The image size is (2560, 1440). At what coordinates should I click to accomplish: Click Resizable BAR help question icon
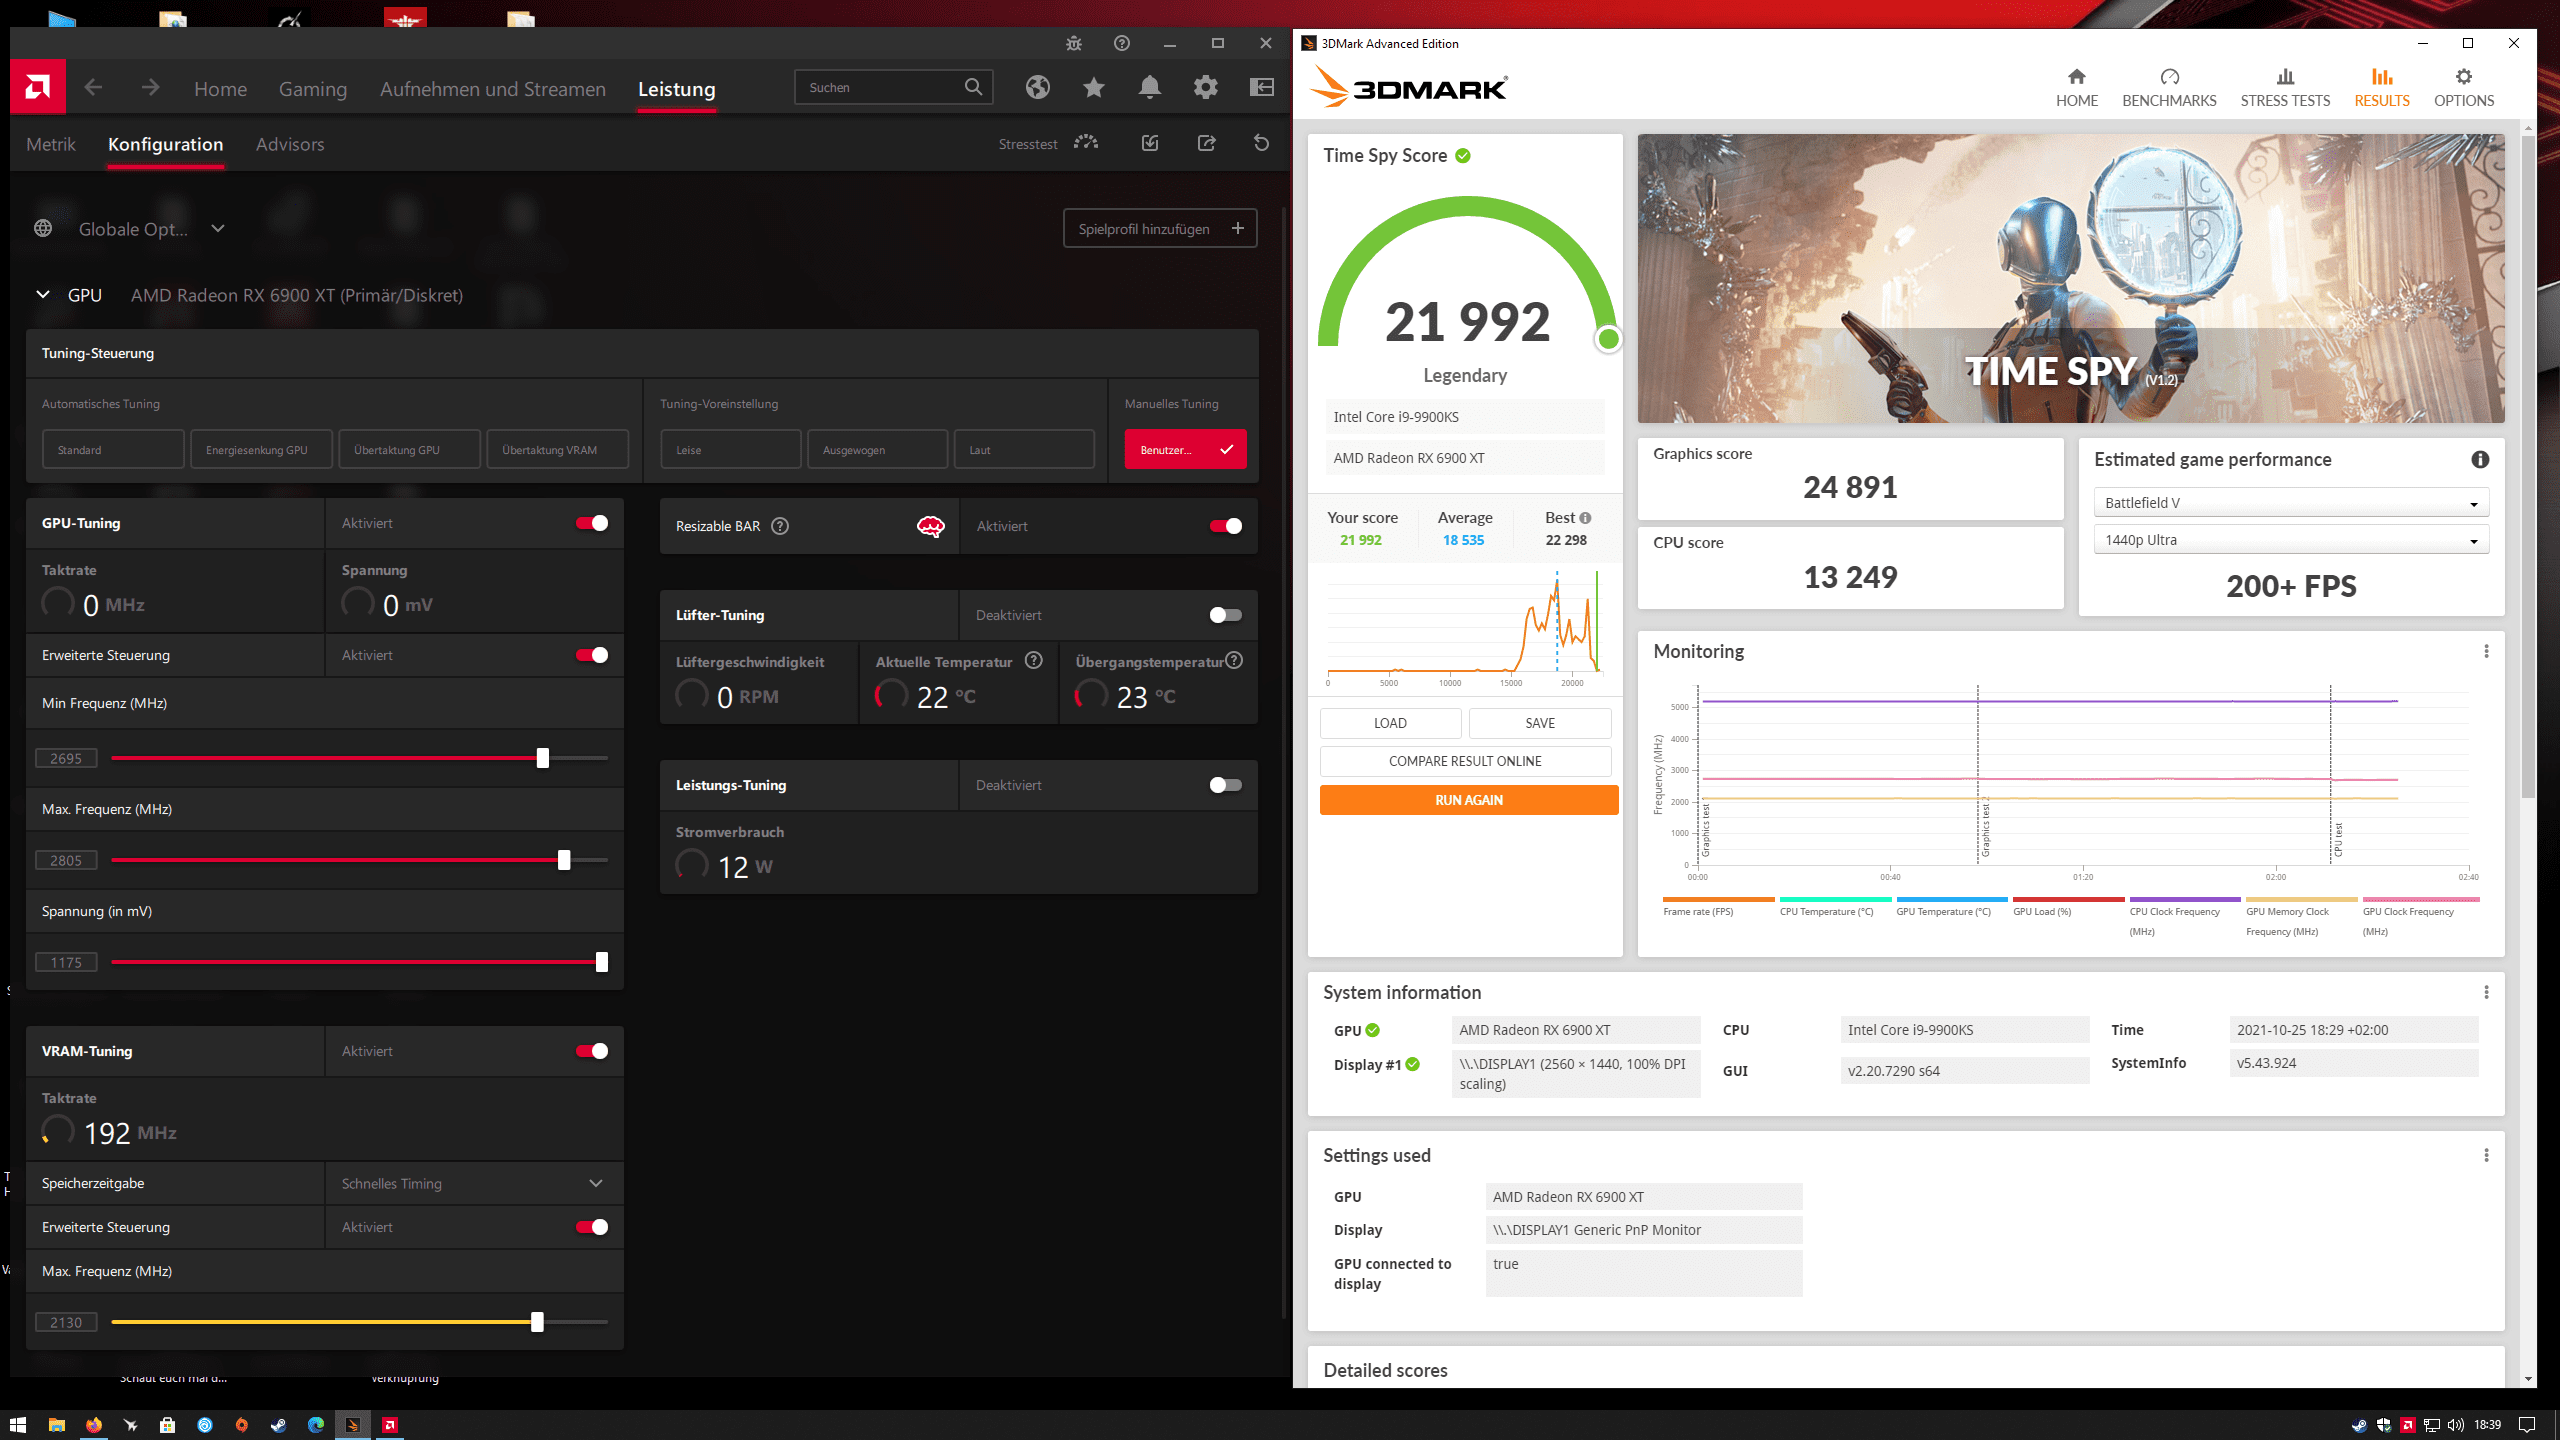[780, 526]
